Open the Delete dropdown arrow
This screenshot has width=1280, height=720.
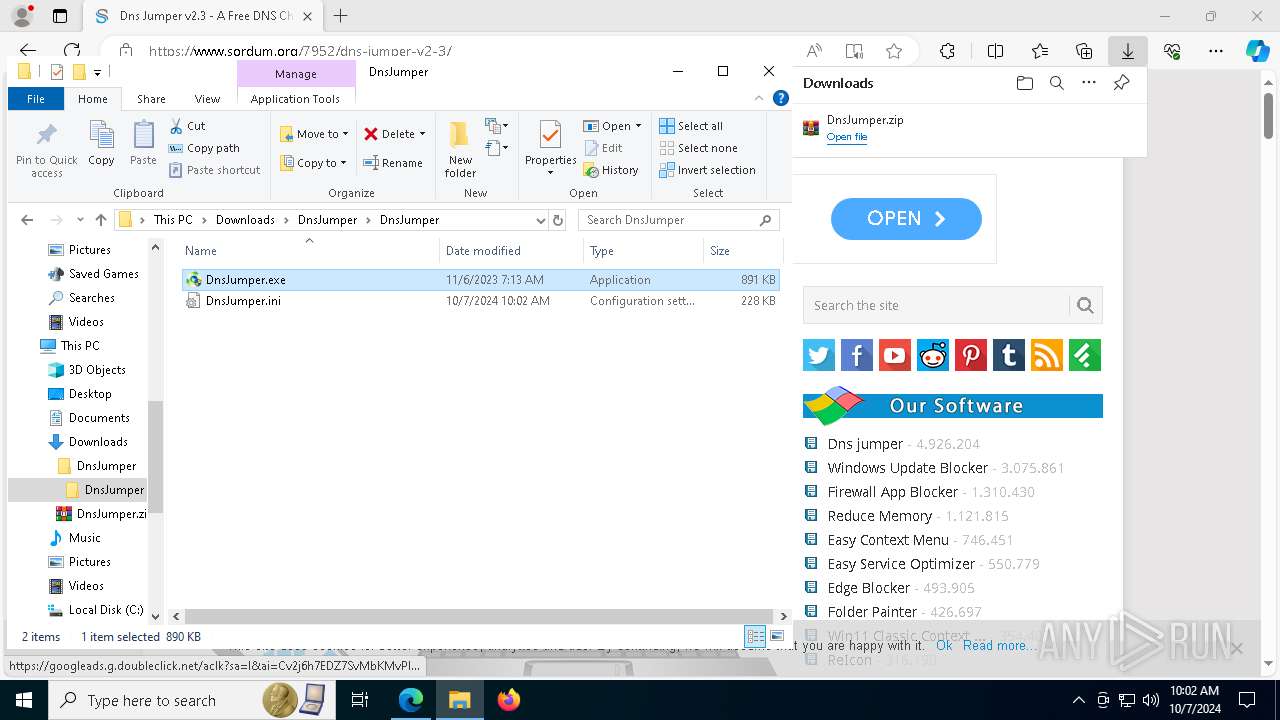tap(422, 134)
